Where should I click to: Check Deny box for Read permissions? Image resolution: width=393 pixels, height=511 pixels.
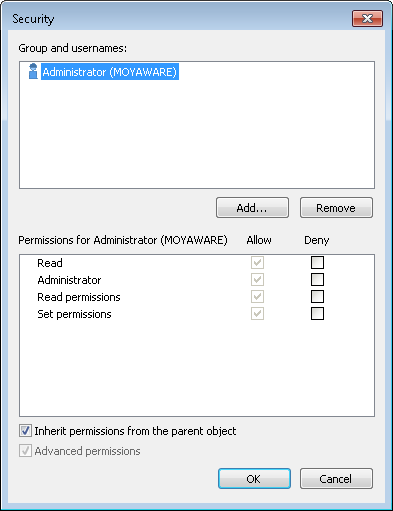click(317, 296)
